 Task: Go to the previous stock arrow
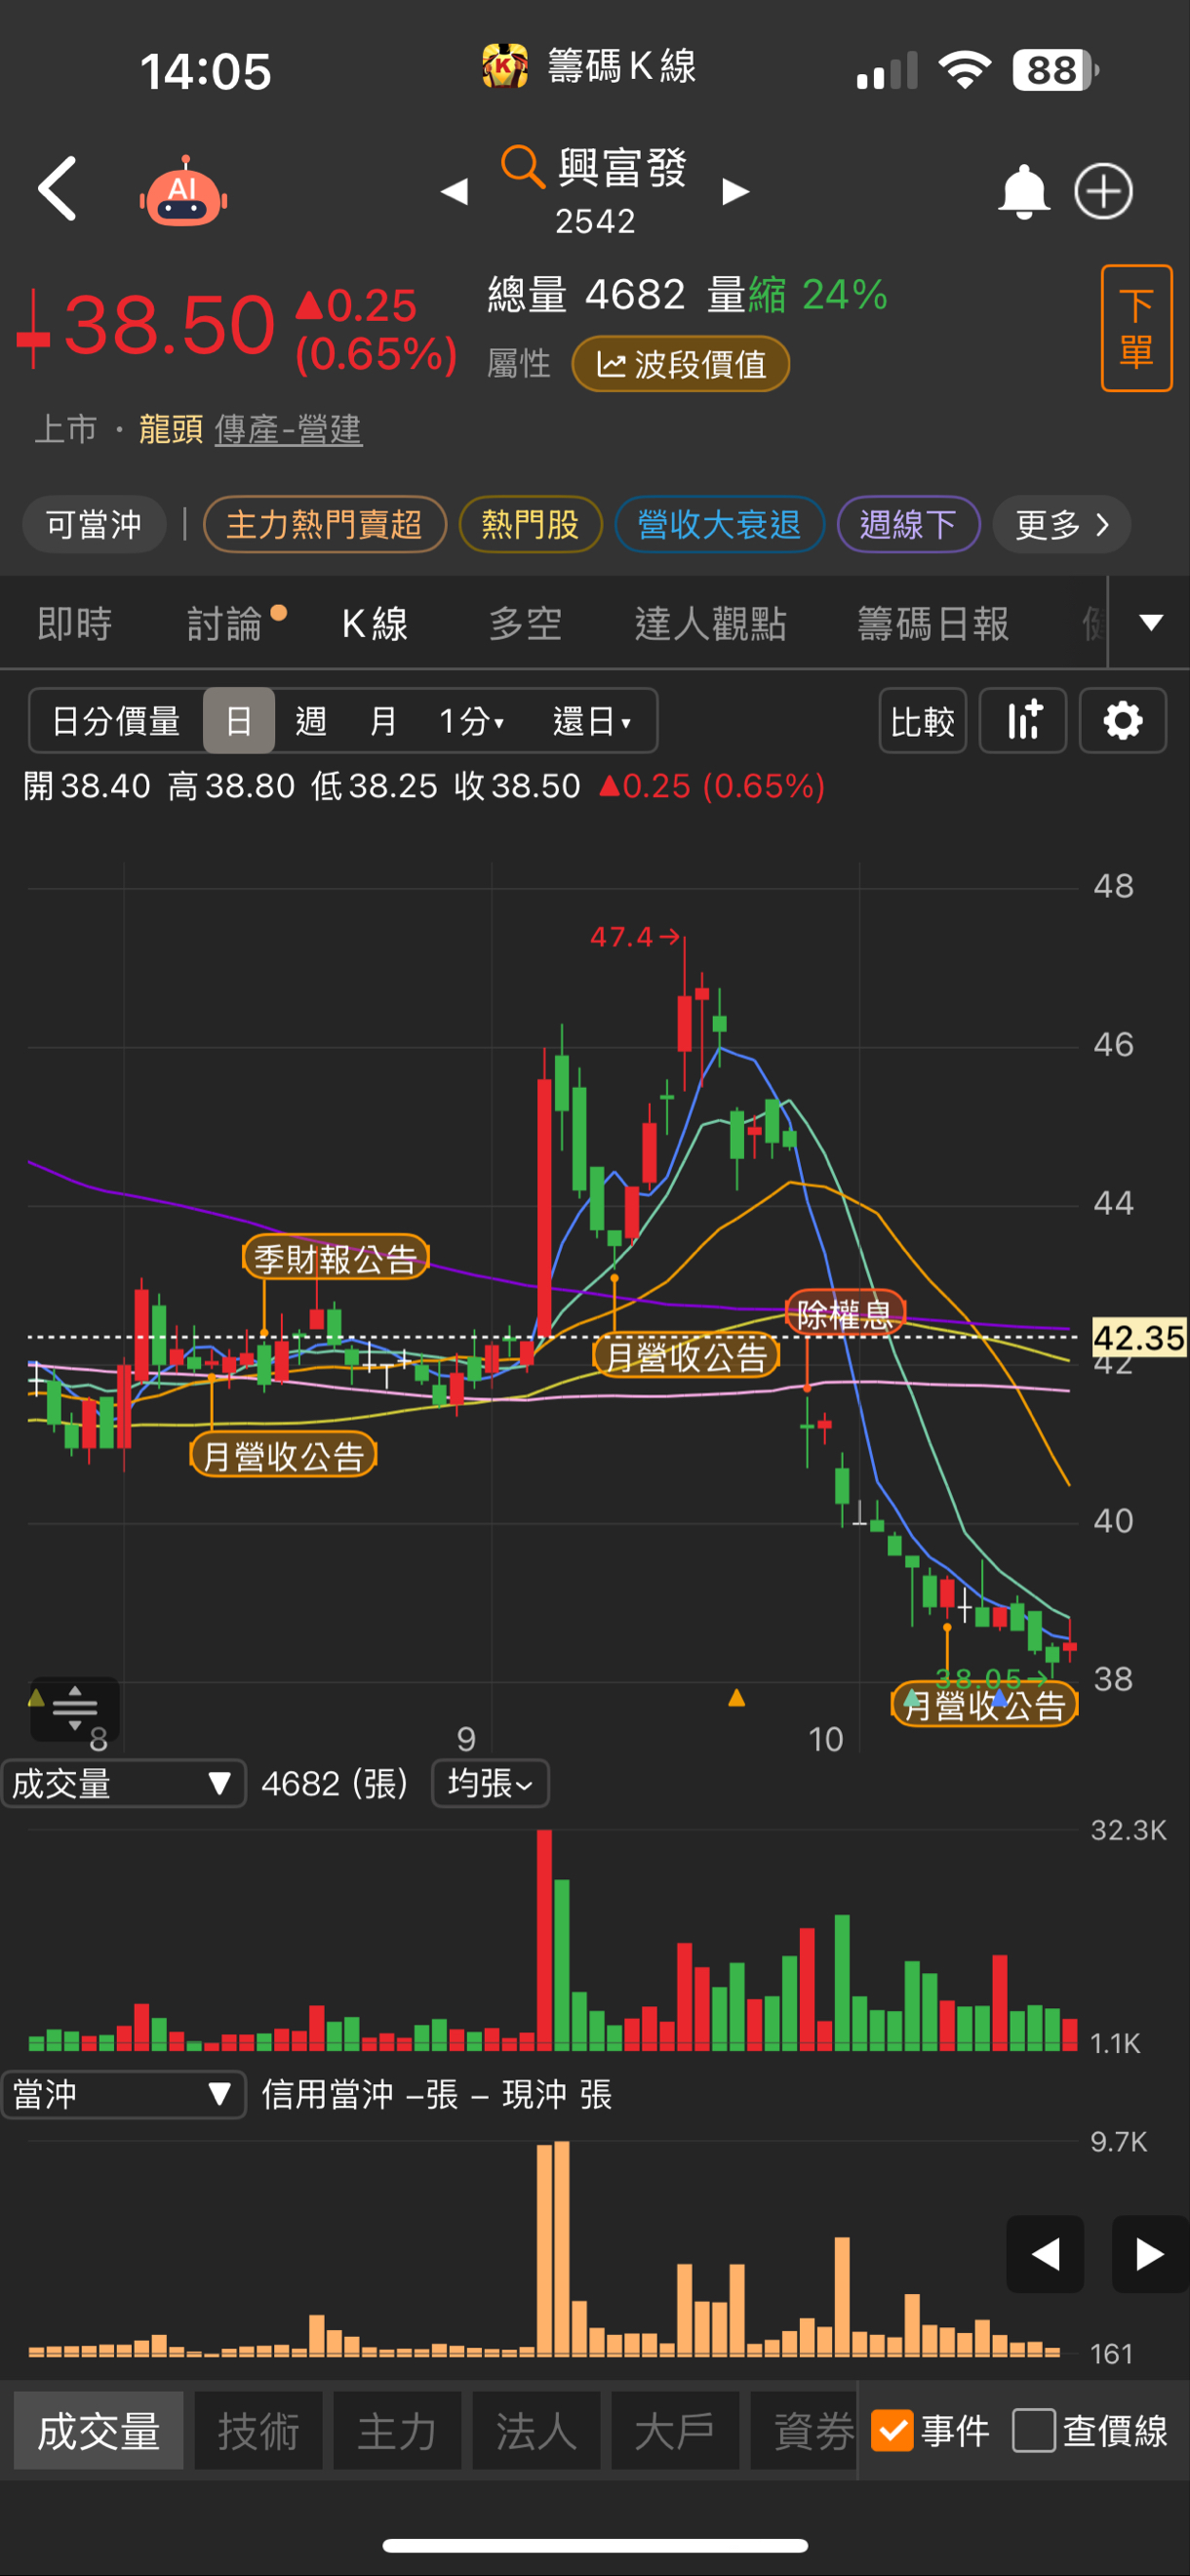click(454, 190)
